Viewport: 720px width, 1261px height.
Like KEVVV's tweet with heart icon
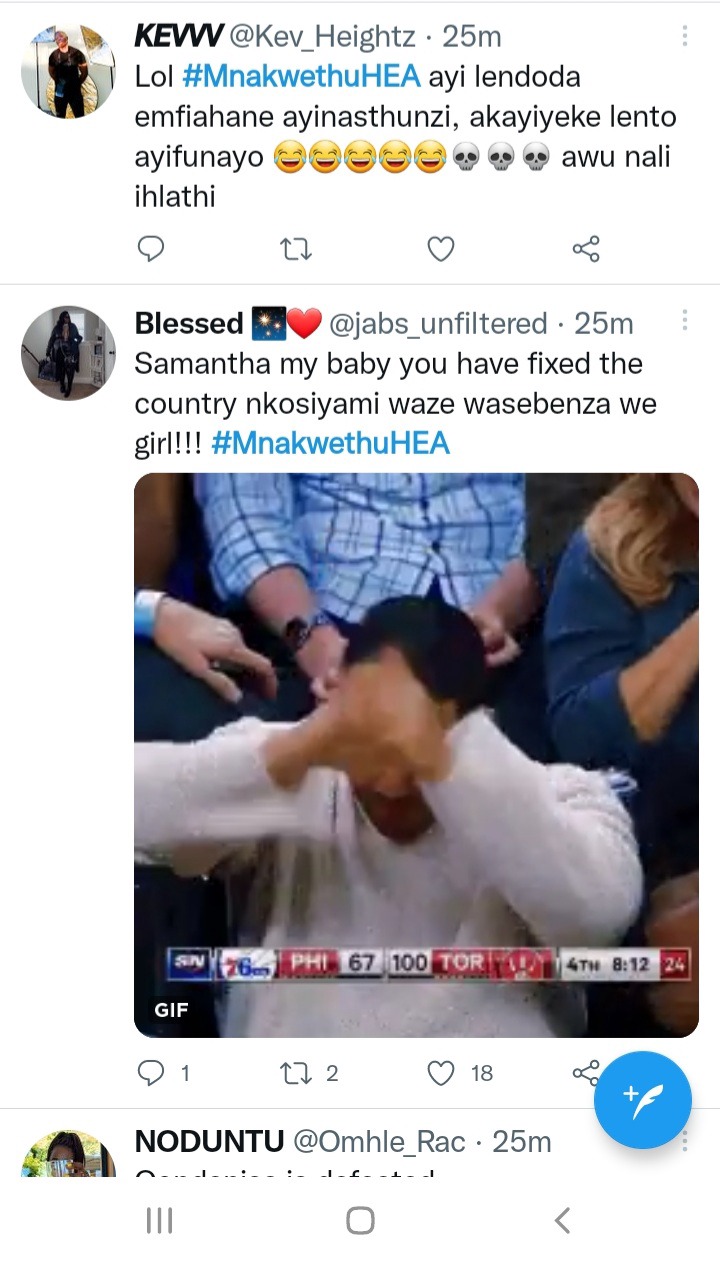pyautogui.click(x=441, y=248)
